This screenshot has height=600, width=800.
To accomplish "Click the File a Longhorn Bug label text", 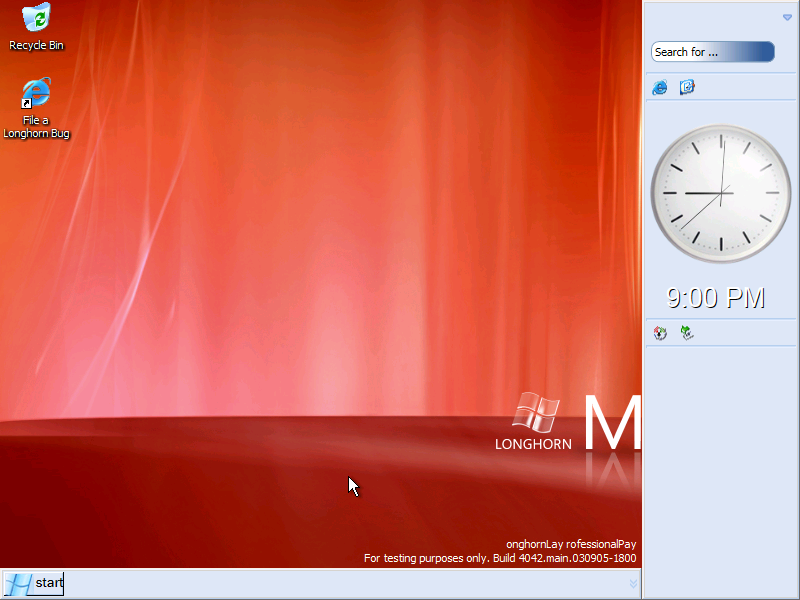I will (36, 126).
